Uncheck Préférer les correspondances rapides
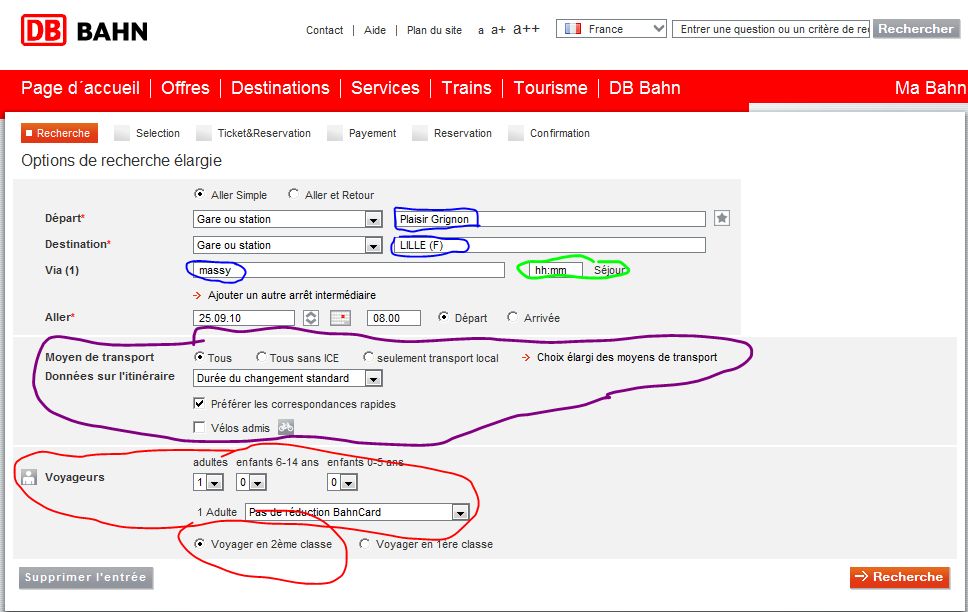Viewport: 968px width, 612px height. pos(199,403)
